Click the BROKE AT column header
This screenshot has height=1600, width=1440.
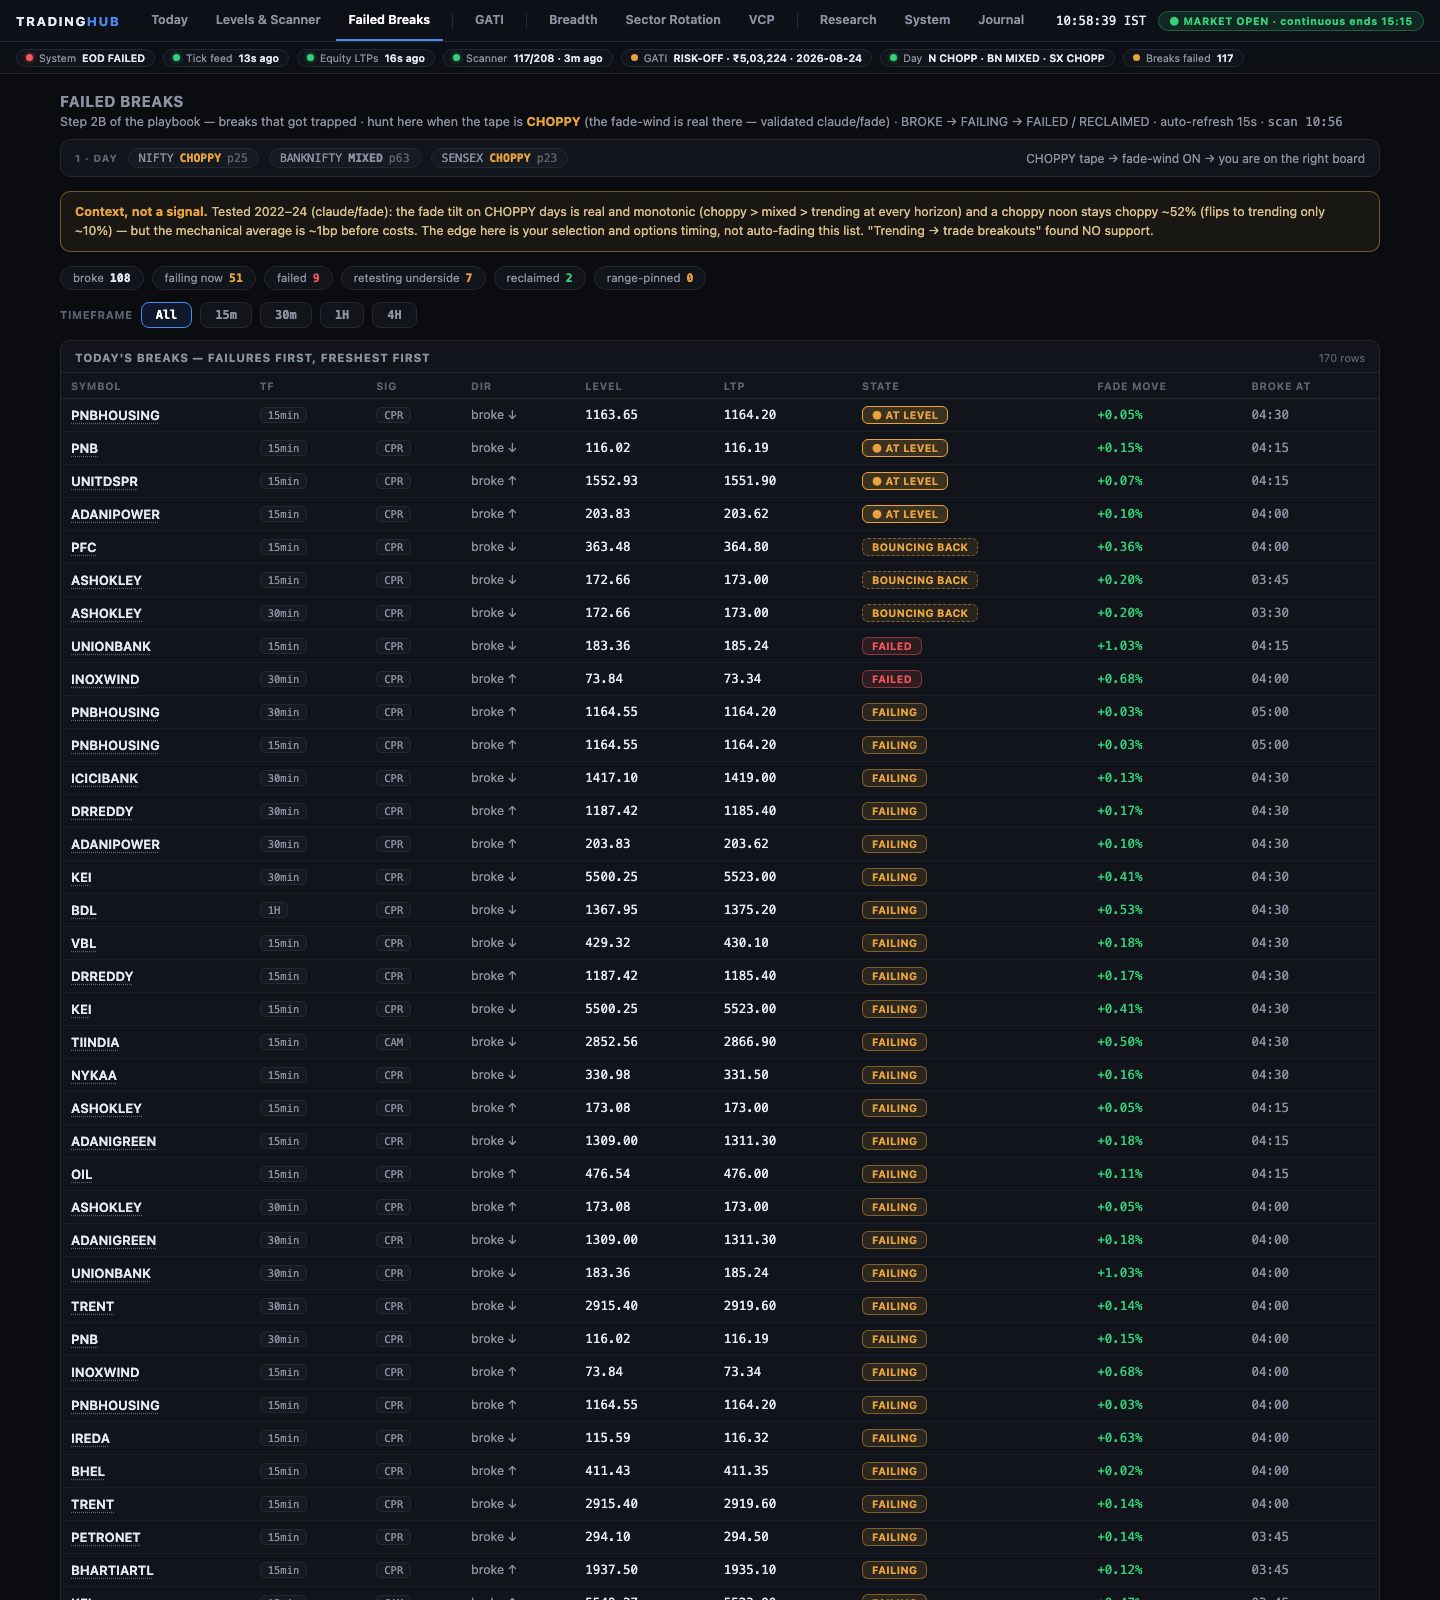[x=1281, y=386]
